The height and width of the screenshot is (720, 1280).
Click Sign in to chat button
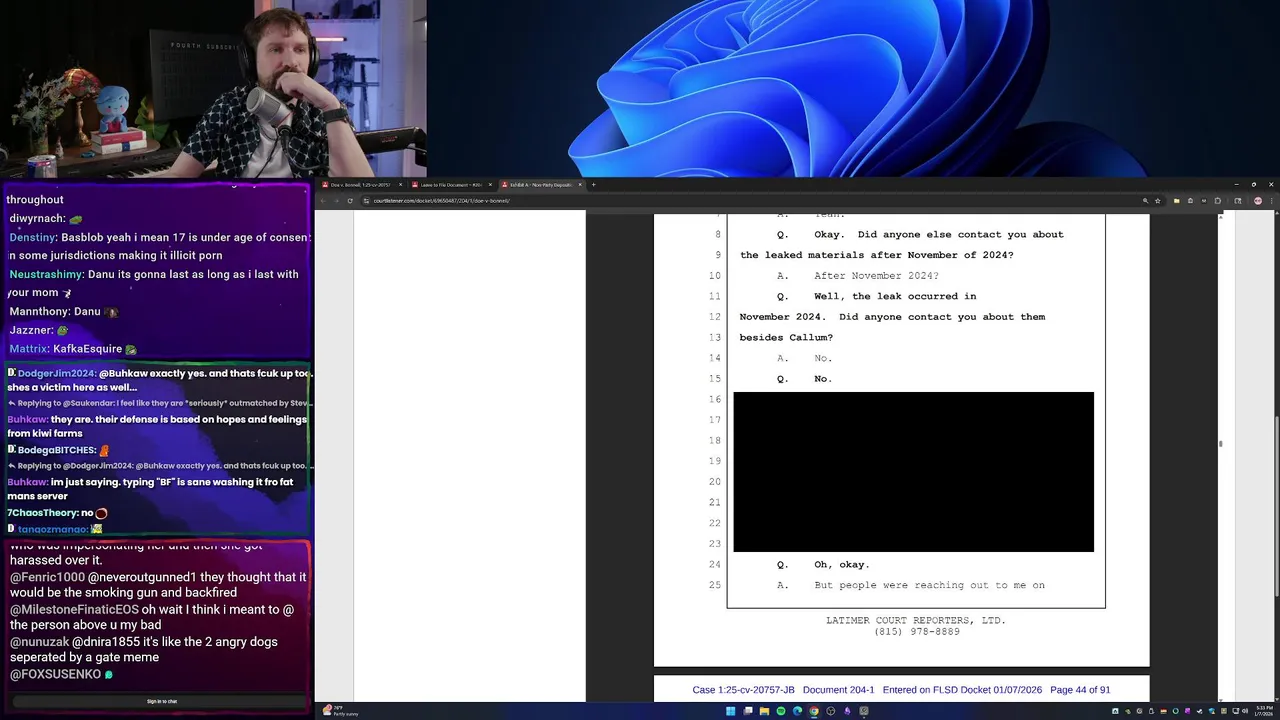tap(162, 701)
